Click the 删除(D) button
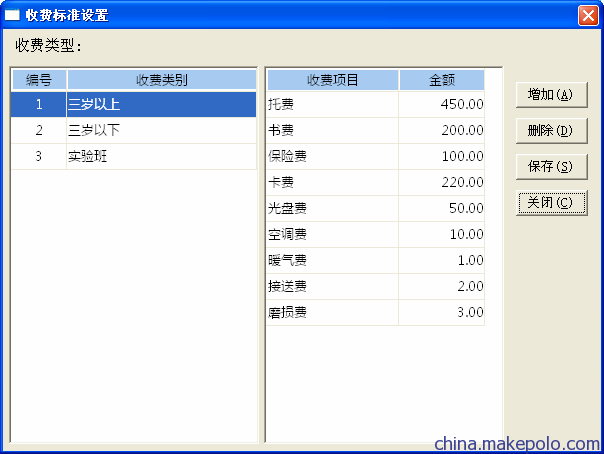604x454 pixels. (x=551, y=131)
